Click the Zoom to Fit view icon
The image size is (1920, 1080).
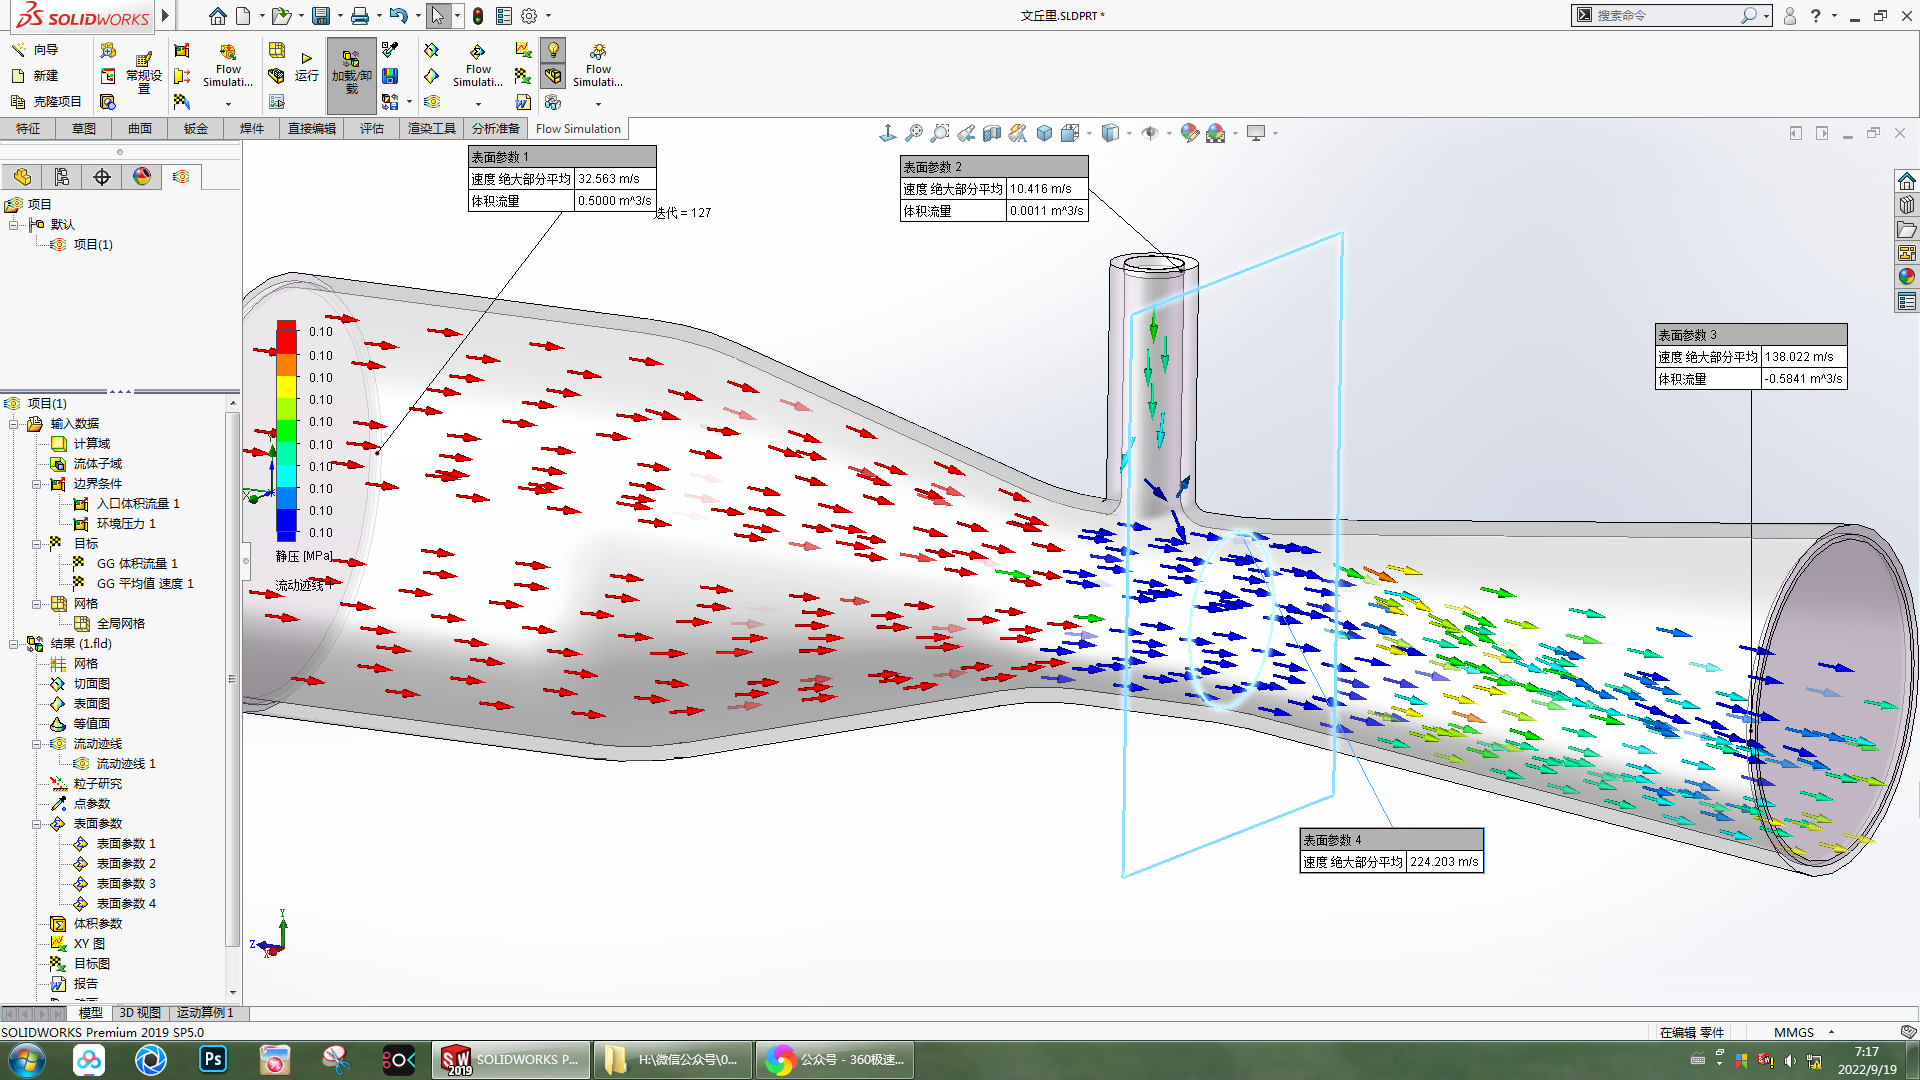[x=914, y=133]
